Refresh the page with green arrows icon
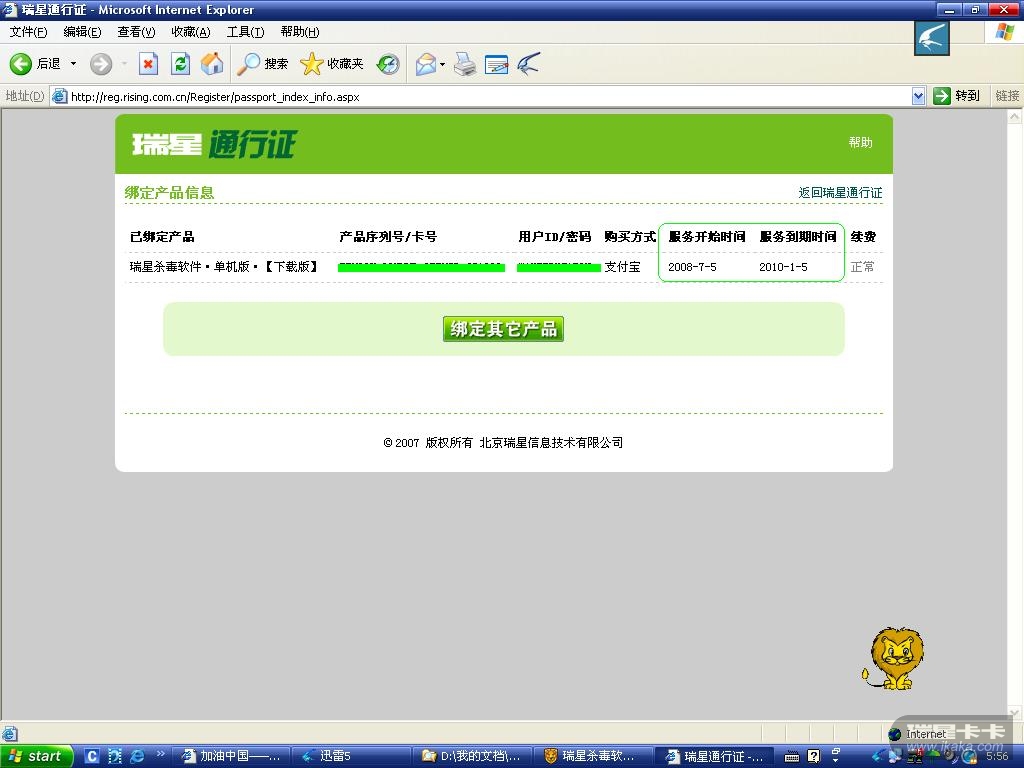The image size is (1024, 768). (180, 63)
